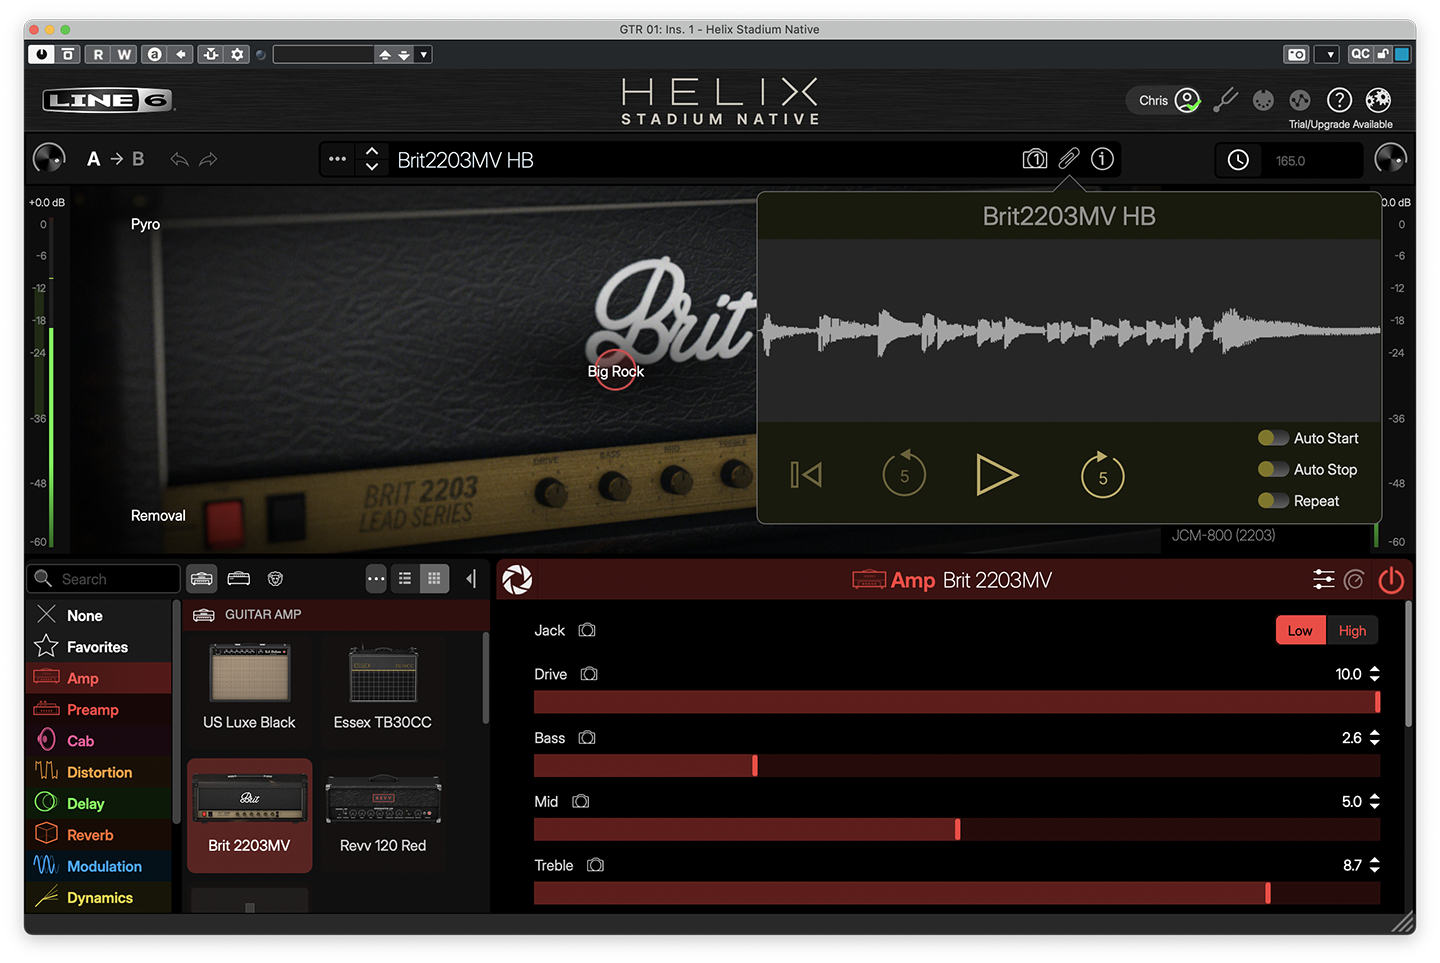Screen dimensions: 1440x963
Task: Collapse the model browser panel arrow
Action: point(471,578)
